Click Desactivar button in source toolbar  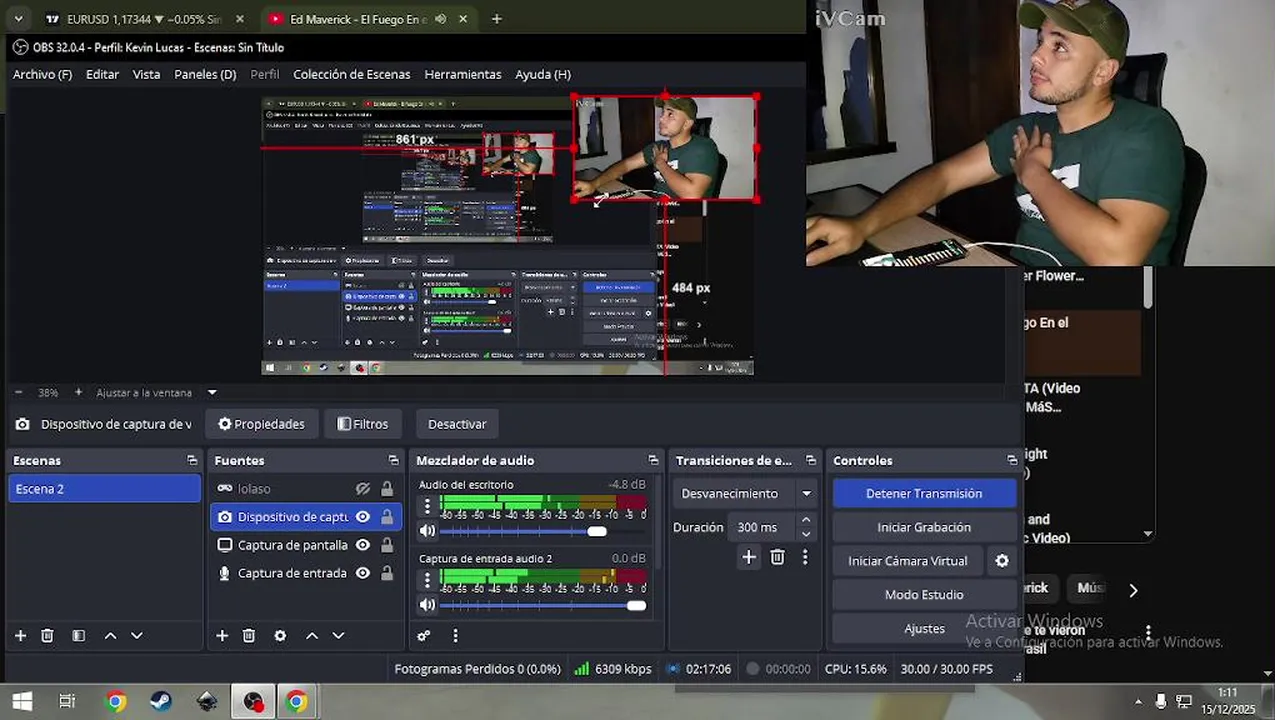[x=457, y=424]
